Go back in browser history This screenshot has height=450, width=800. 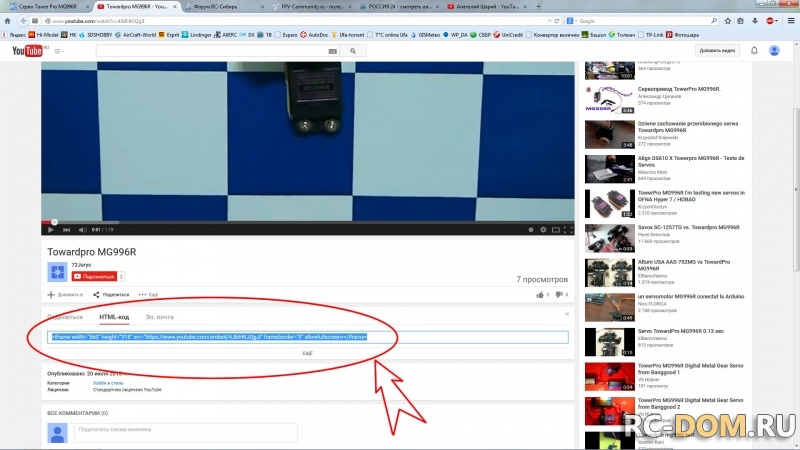[22, 21]
